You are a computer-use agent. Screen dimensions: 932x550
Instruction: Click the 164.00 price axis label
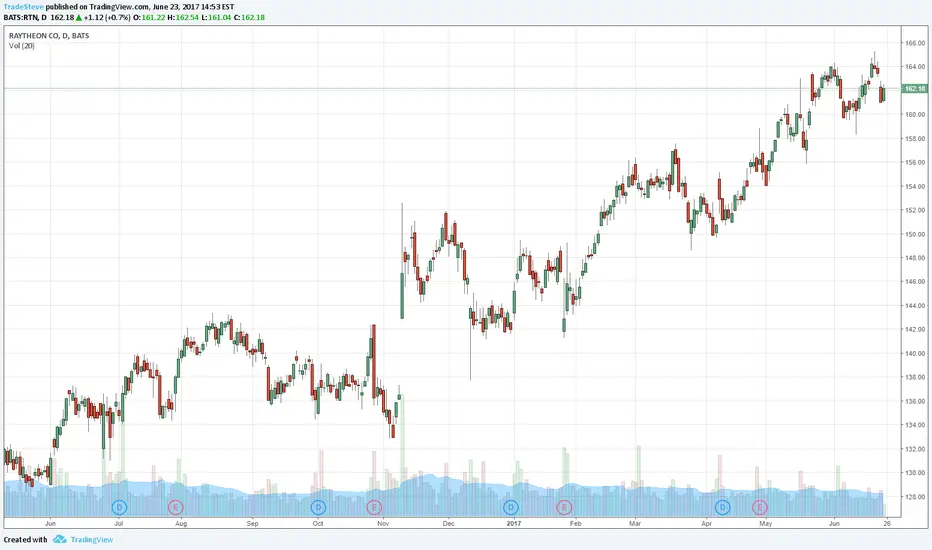[x=915, y=67]
